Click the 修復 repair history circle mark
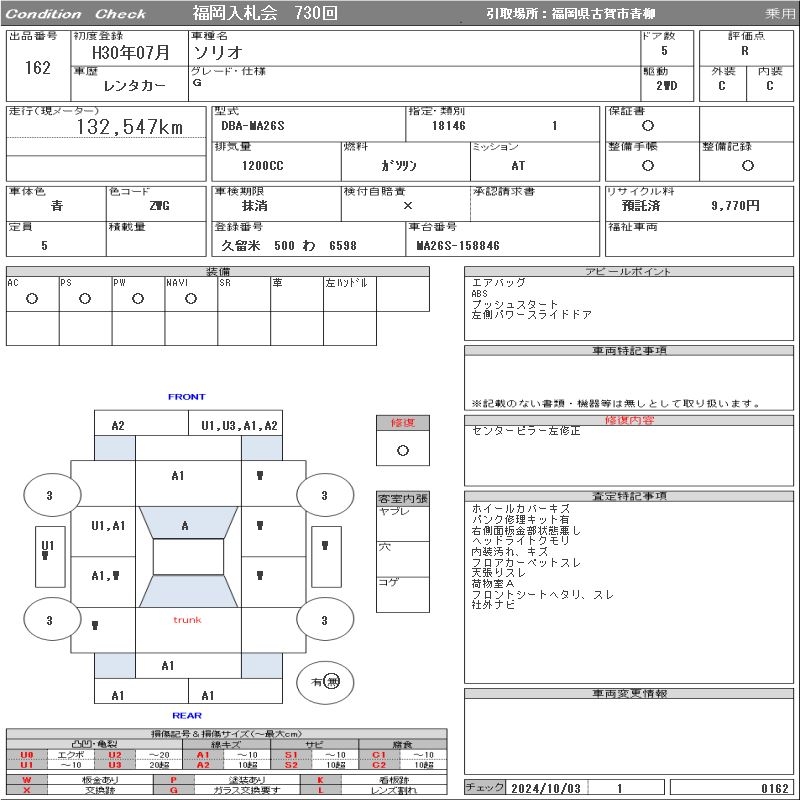Screen dimensions: 800x800 coord(402,450)
